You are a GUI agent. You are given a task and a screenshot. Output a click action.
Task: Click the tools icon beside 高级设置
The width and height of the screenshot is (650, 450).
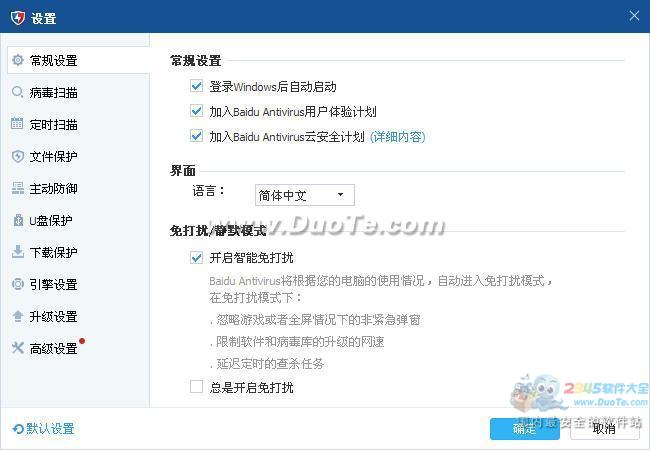pos(18,348)
